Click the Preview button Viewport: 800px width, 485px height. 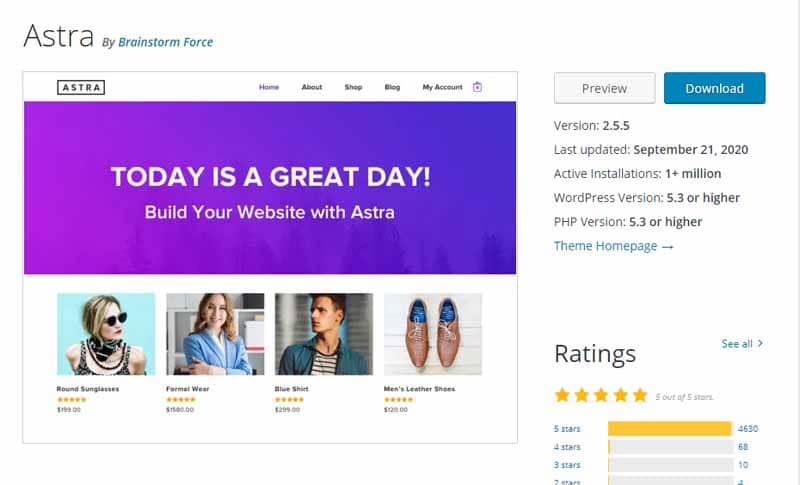pos(605,88)
